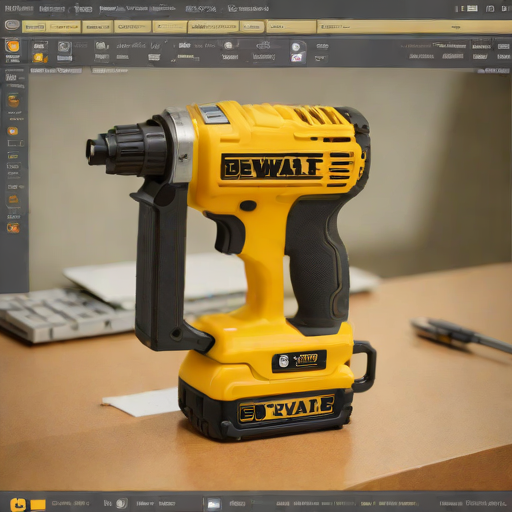This screenshot has height=512, width=512.
Task: Click the orange sidebar icon with blue center
Action: (13, 131)
